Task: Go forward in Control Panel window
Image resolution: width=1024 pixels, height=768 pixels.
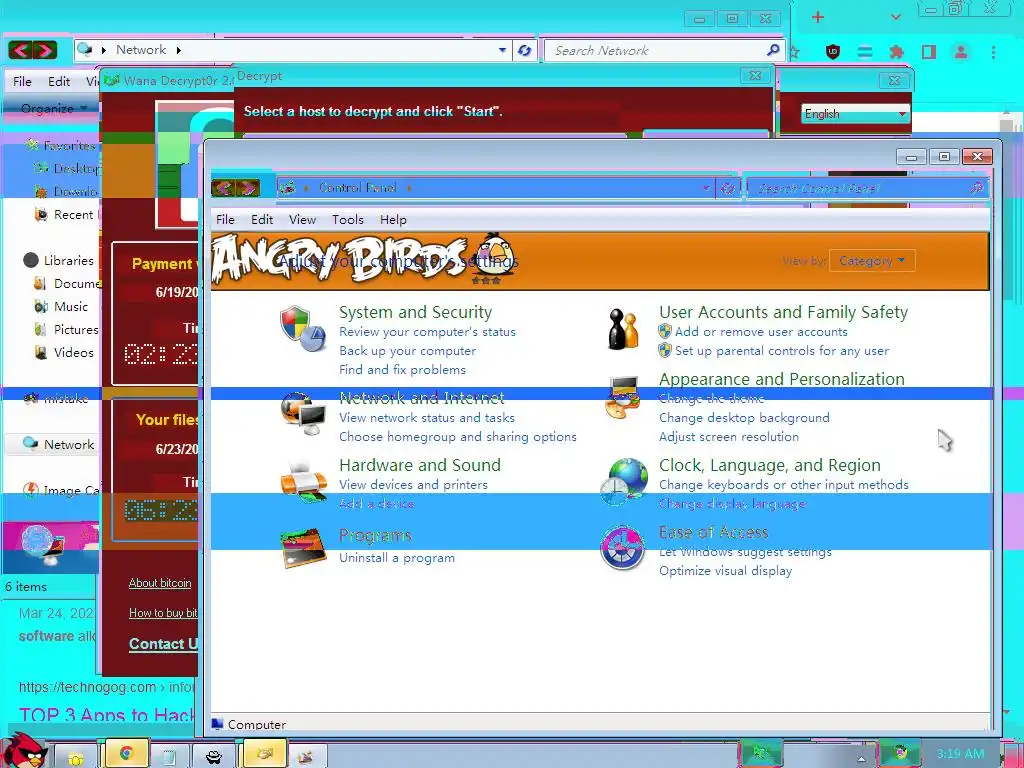Action: click(248, 188)
